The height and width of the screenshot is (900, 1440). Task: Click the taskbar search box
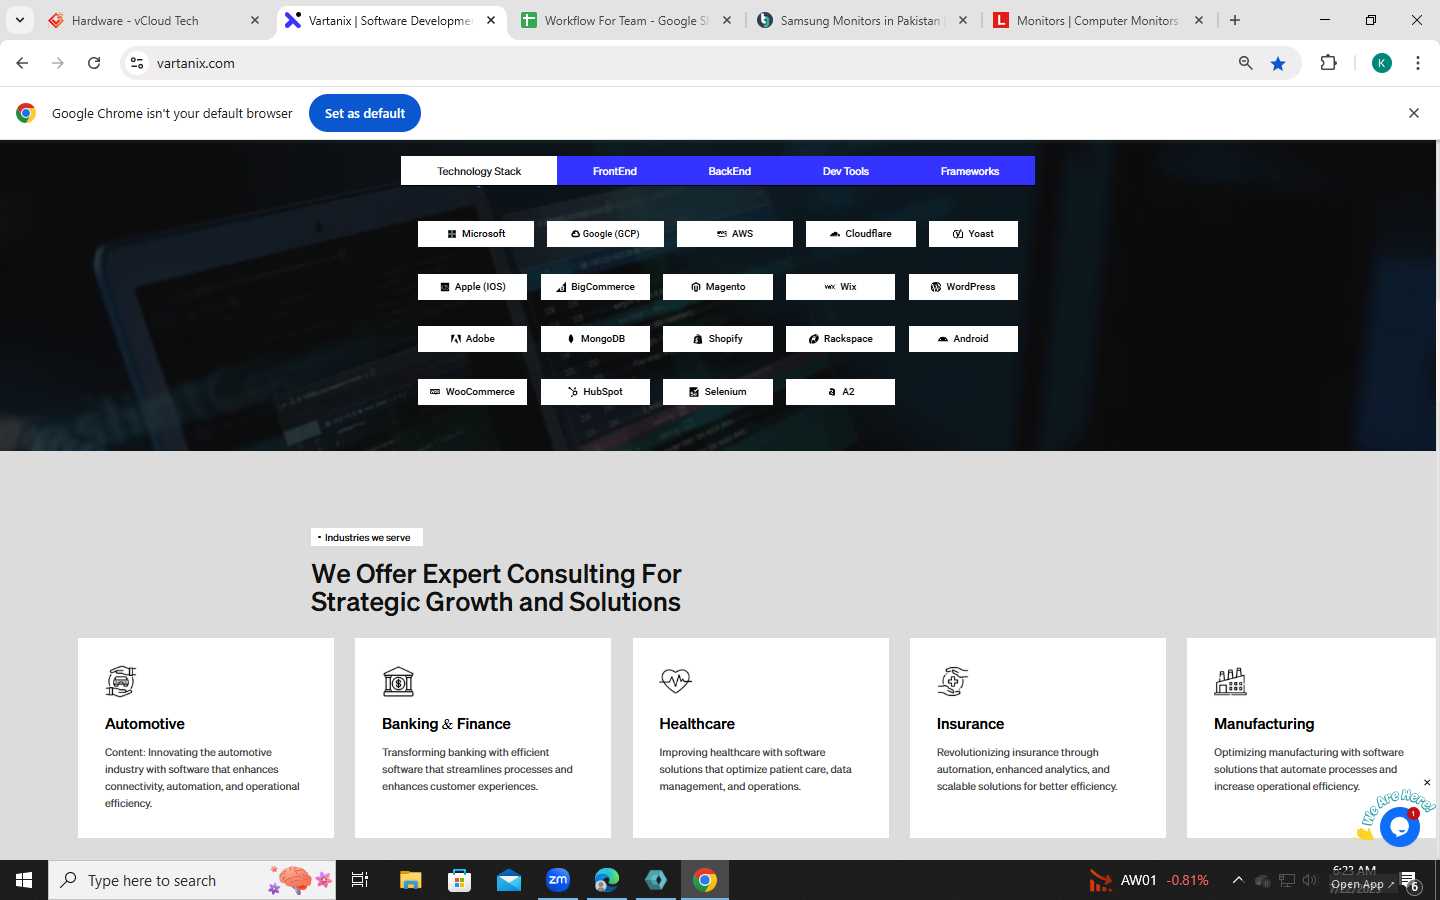pos(192,880)
